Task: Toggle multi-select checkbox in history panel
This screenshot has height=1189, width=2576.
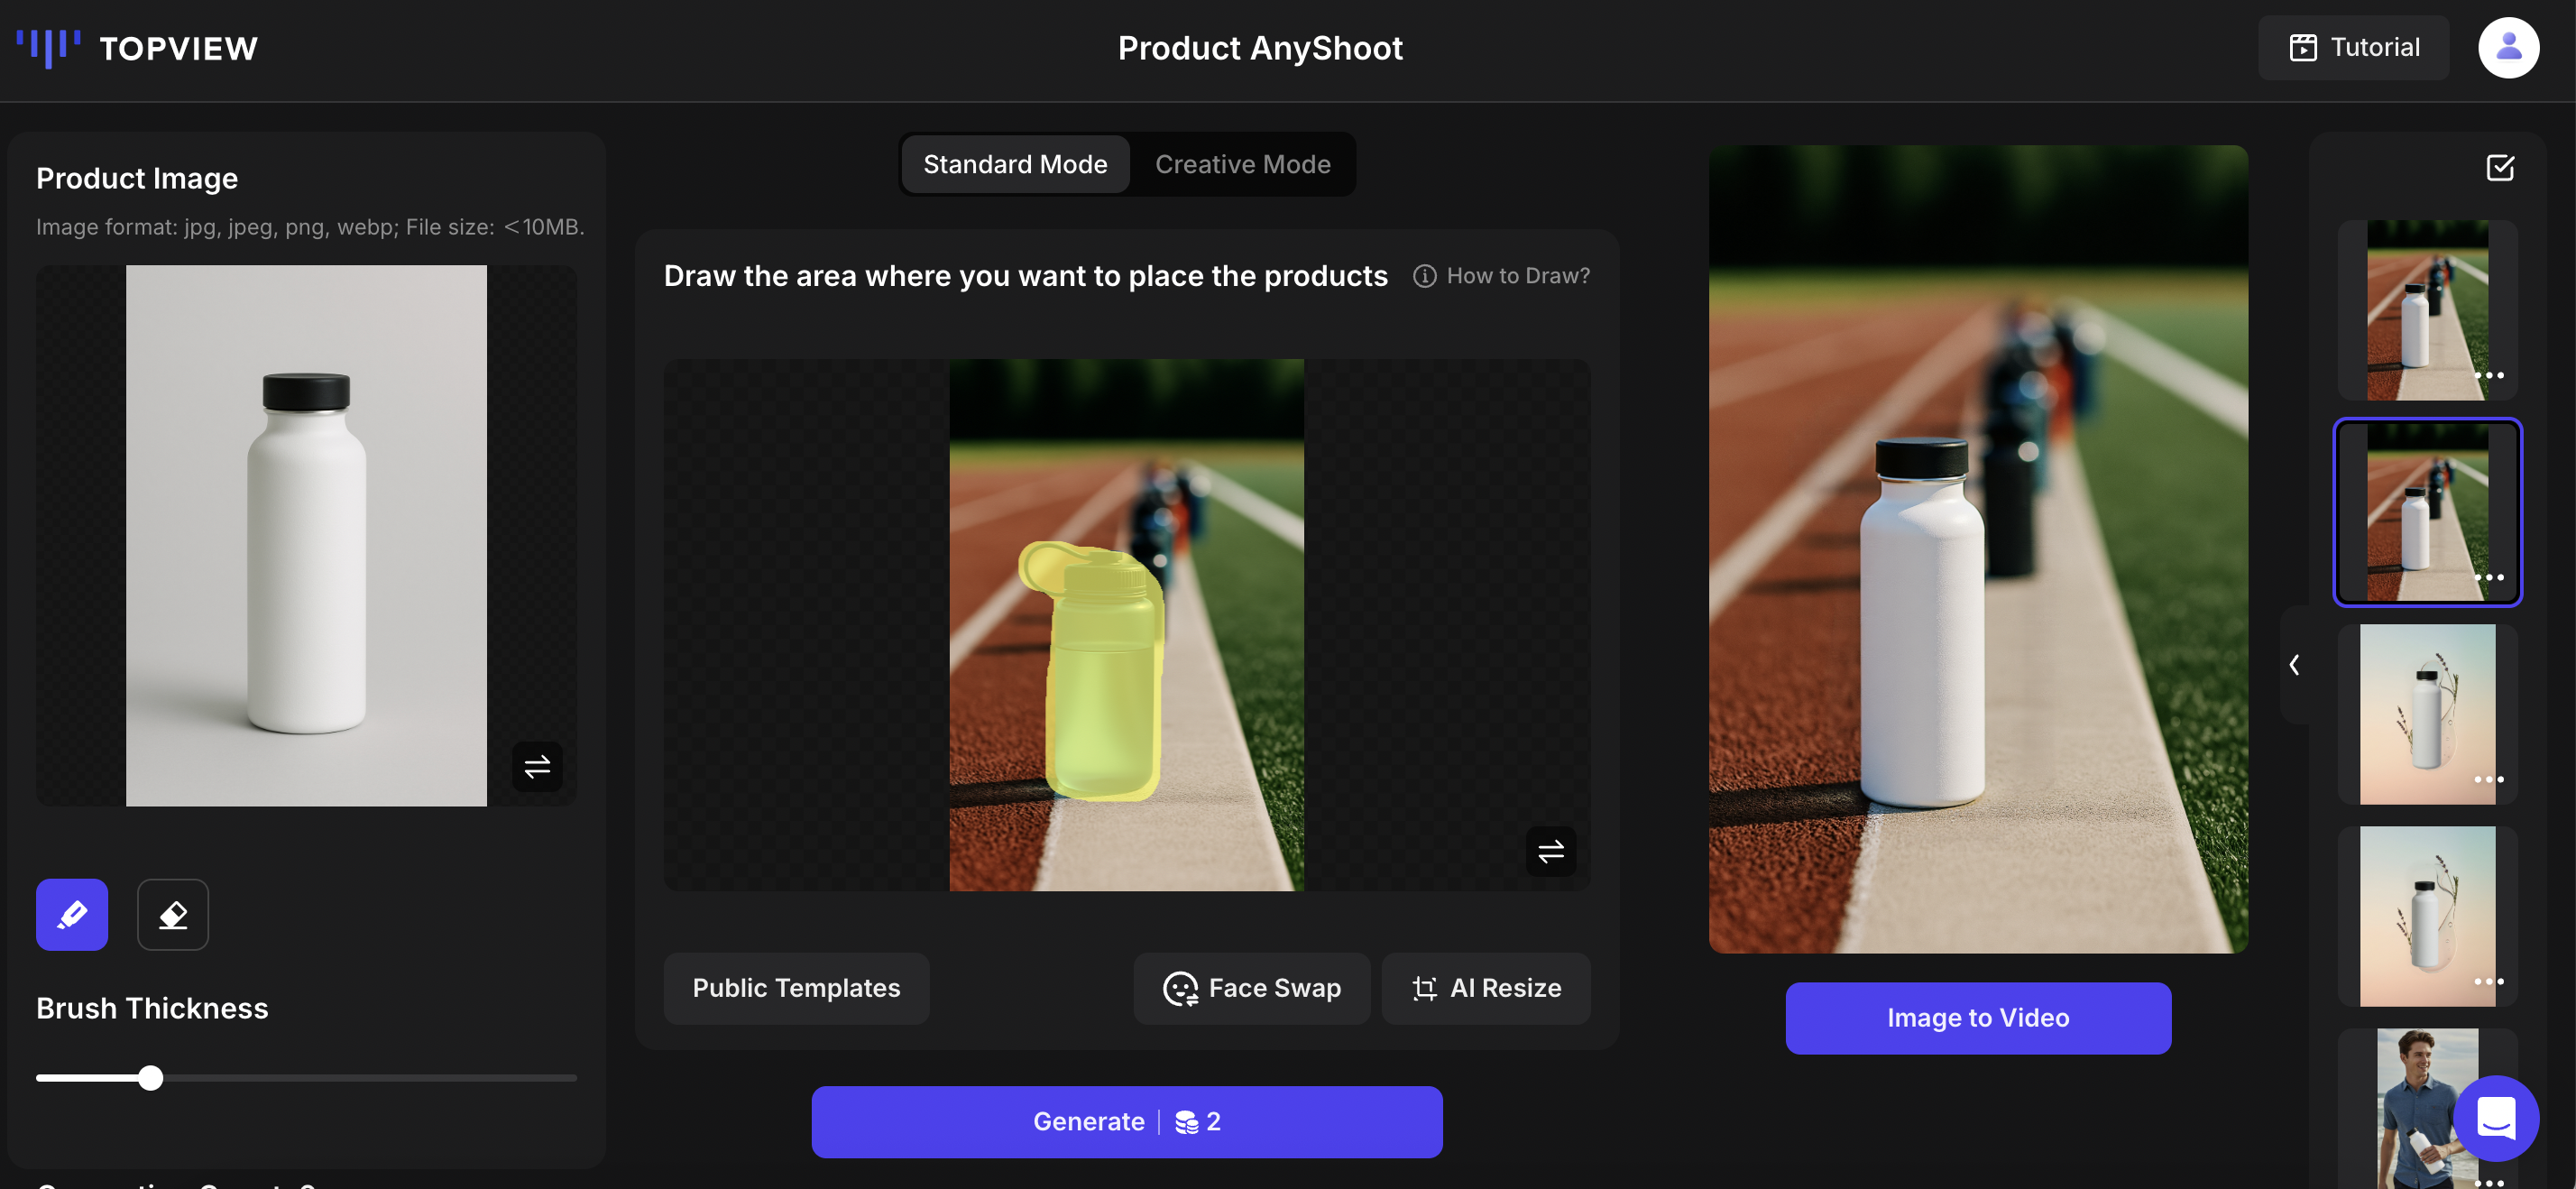Action: point(2499,167)
